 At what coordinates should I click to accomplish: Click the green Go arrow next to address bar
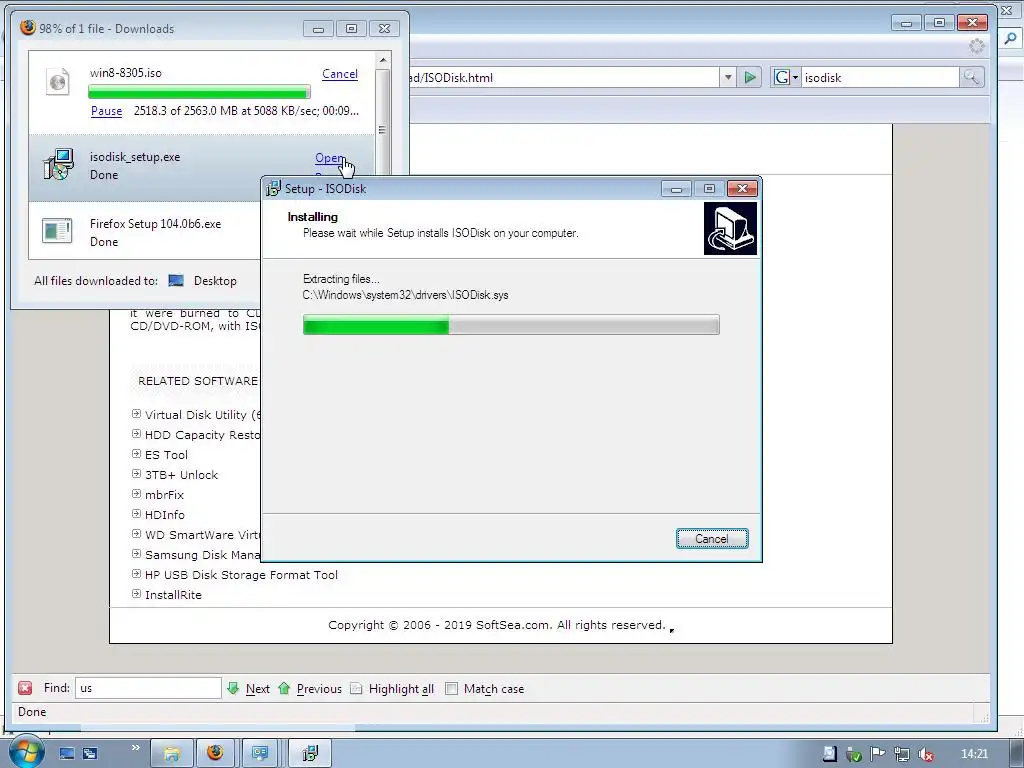point(750,78)
